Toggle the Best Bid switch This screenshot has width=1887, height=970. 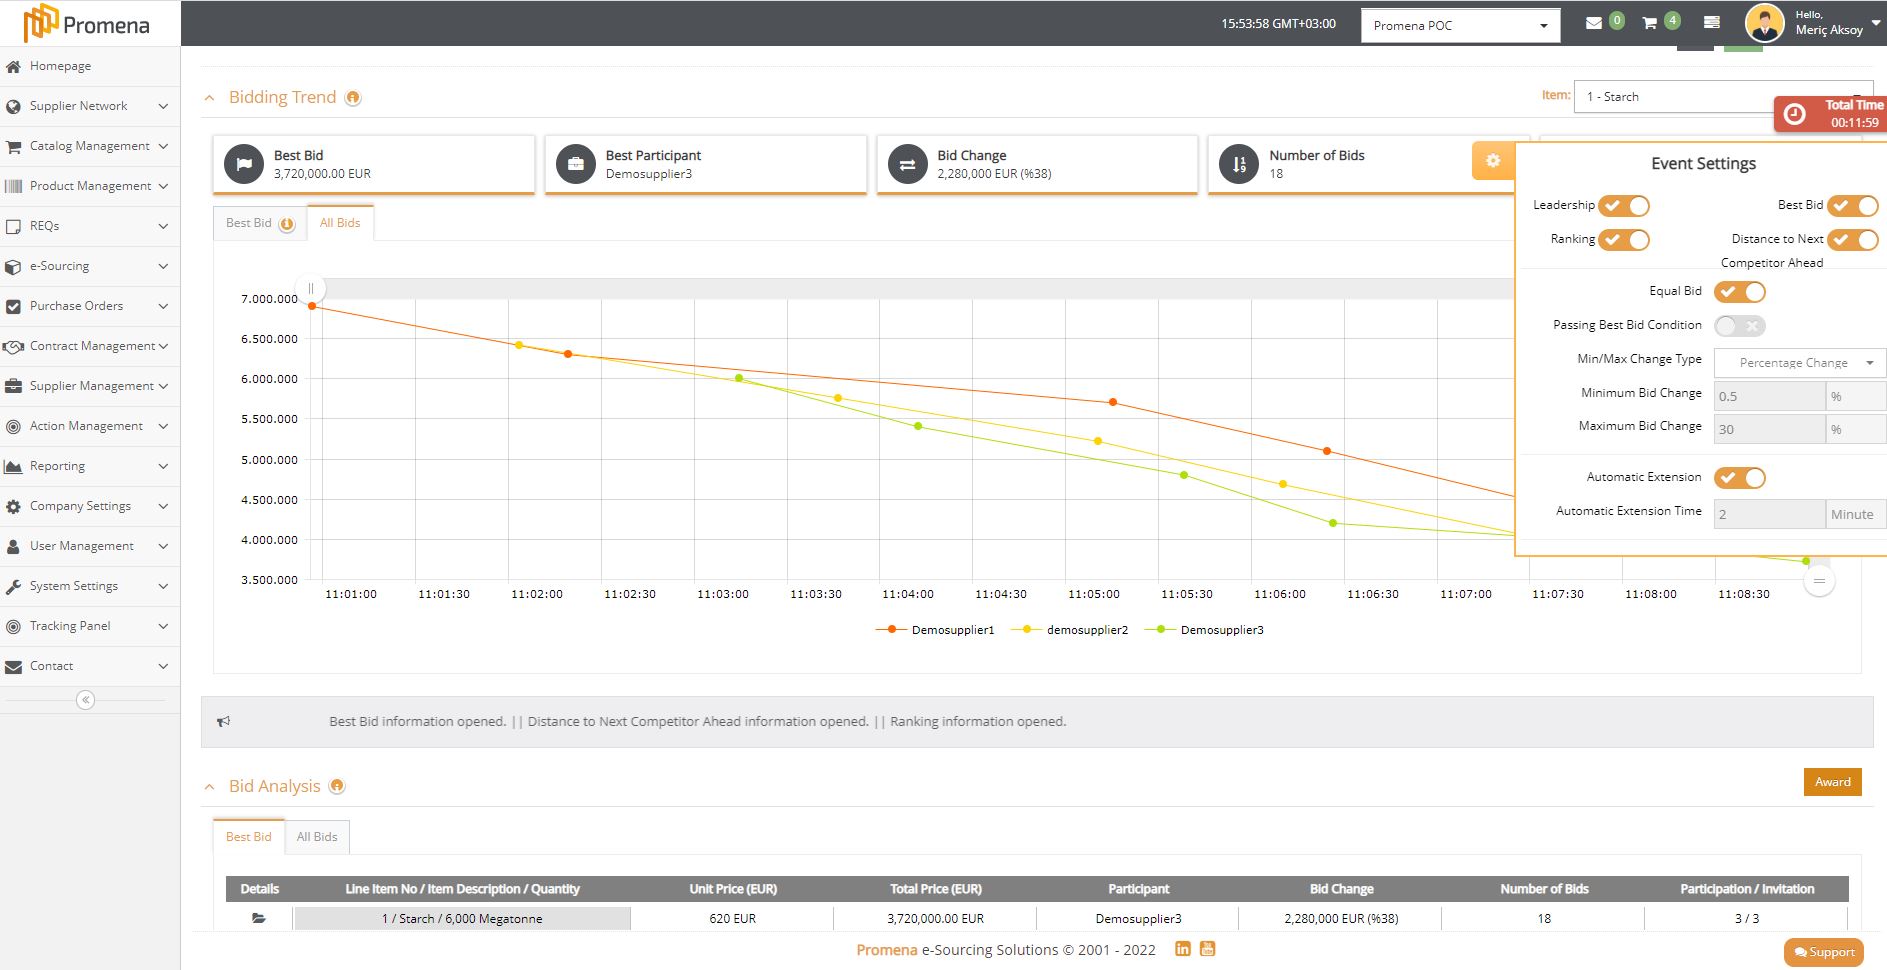click(1852, 206)
